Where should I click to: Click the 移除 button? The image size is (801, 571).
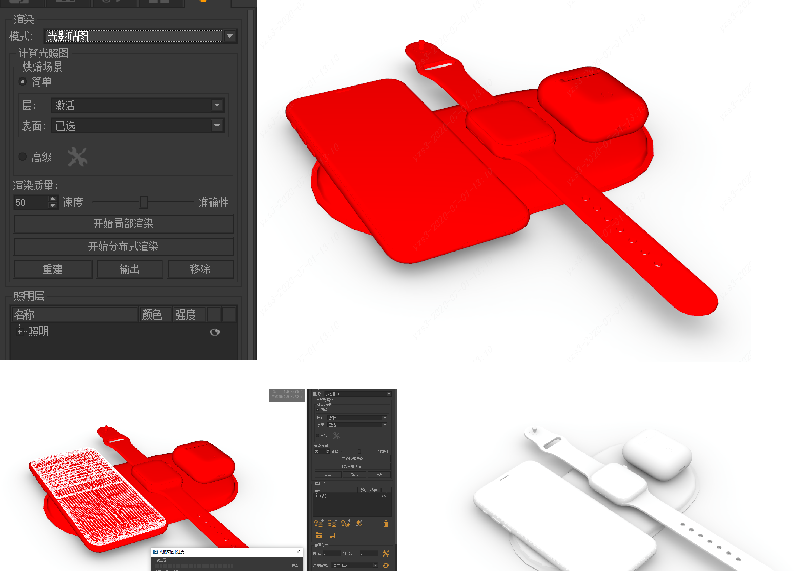point(201,269)
